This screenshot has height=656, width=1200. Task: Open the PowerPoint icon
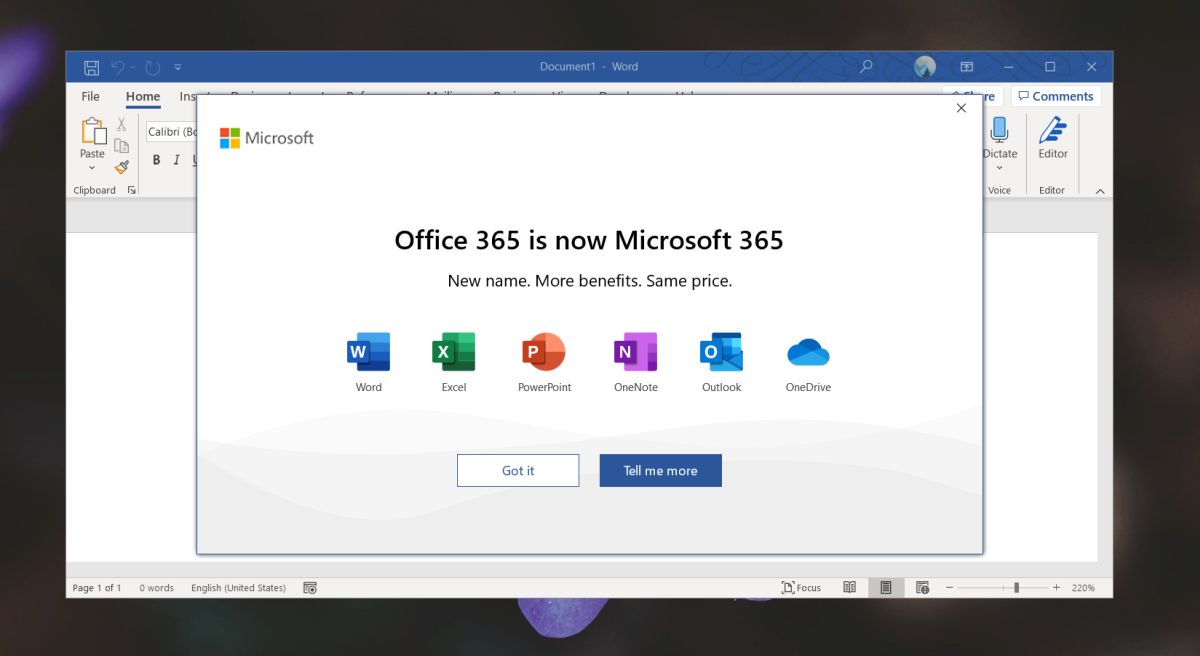pyautogui.click(x=543, y=351)
